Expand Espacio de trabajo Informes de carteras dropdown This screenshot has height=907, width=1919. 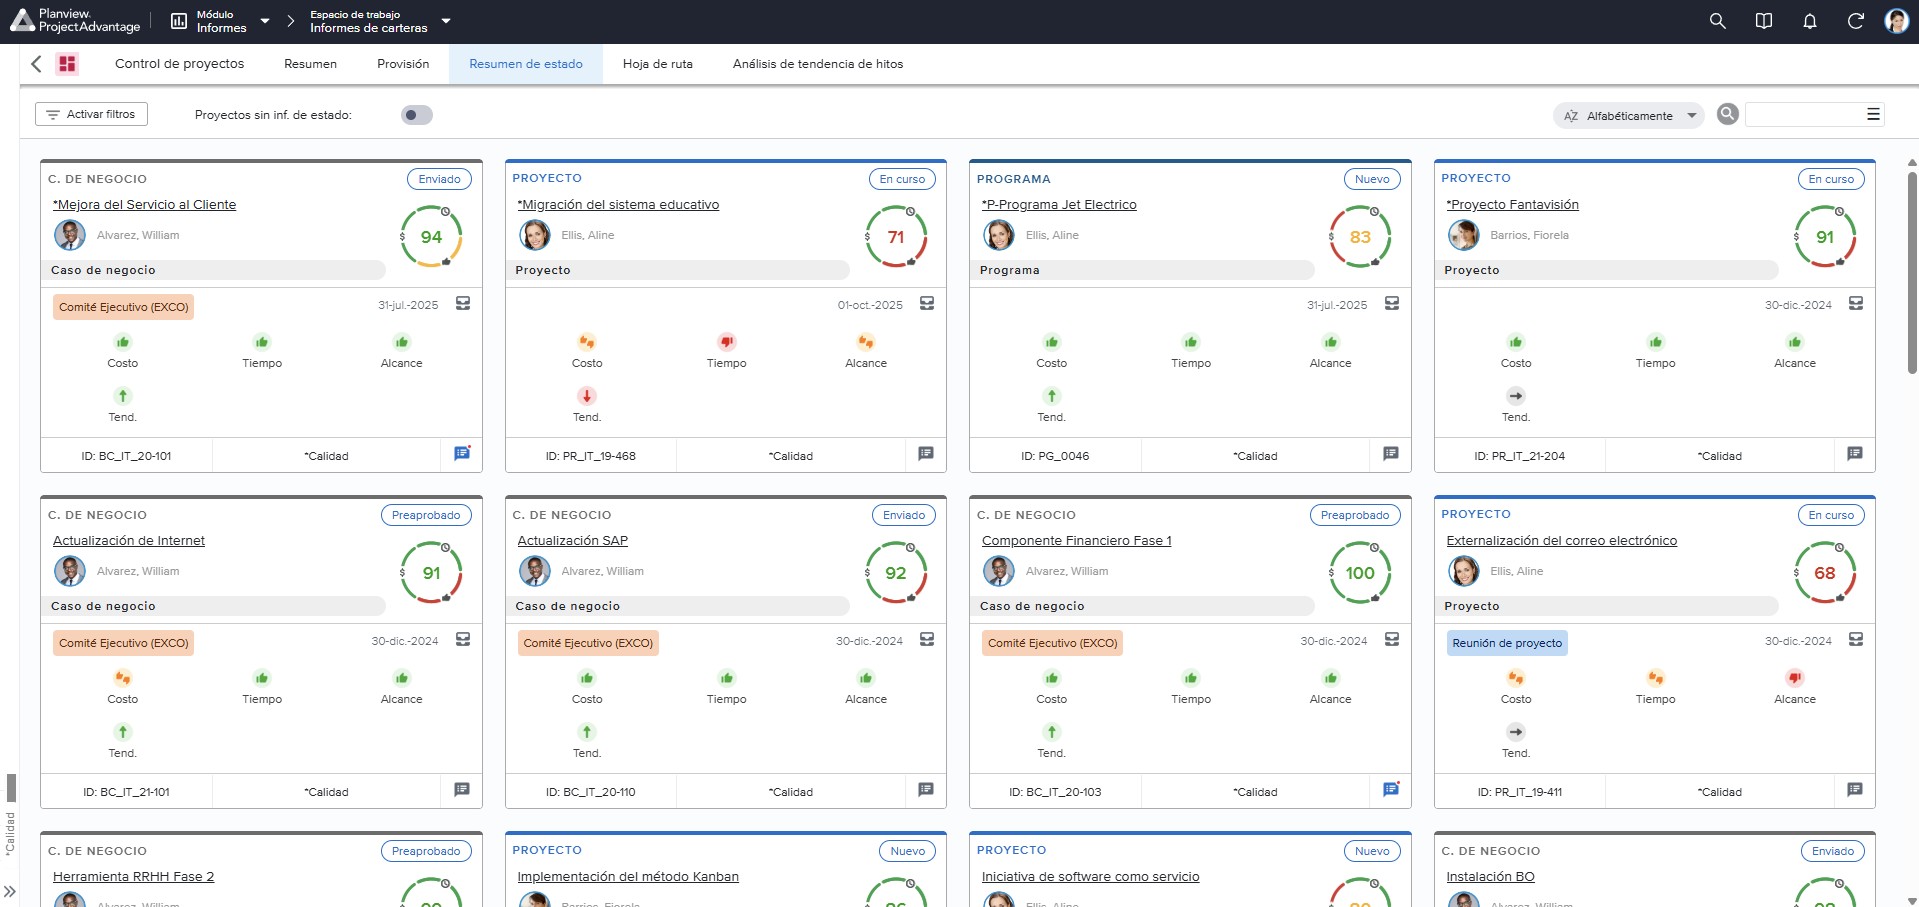pyautogui.click(x=380, y=21)
